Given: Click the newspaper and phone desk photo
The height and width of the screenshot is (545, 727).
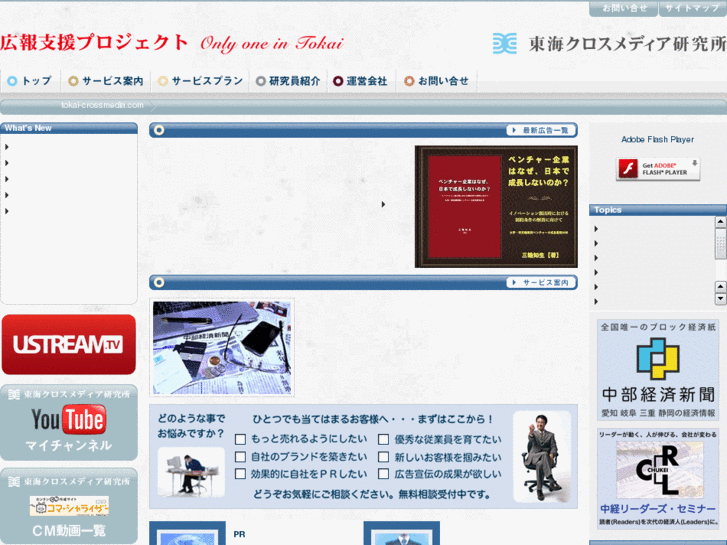Looking at the screenshot, I should coord(222,347).
